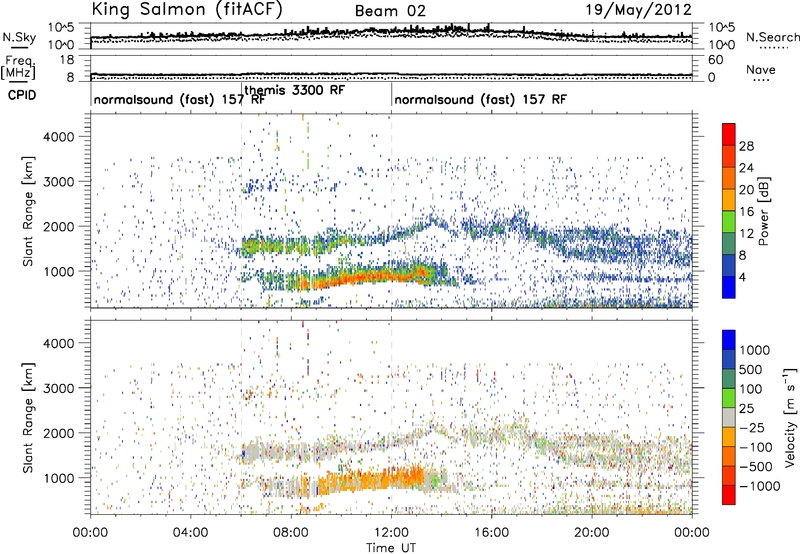Click the '10^5' tick left of the N.Sky panel
The image size is (800, 554).
[61, 27]
